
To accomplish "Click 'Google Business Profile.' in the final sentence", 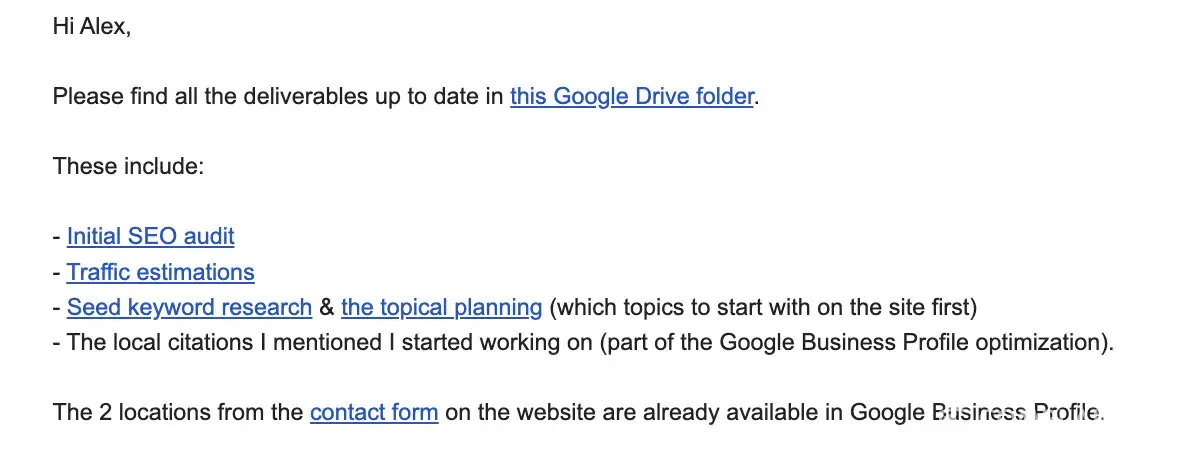I will (x=976, y=412).
